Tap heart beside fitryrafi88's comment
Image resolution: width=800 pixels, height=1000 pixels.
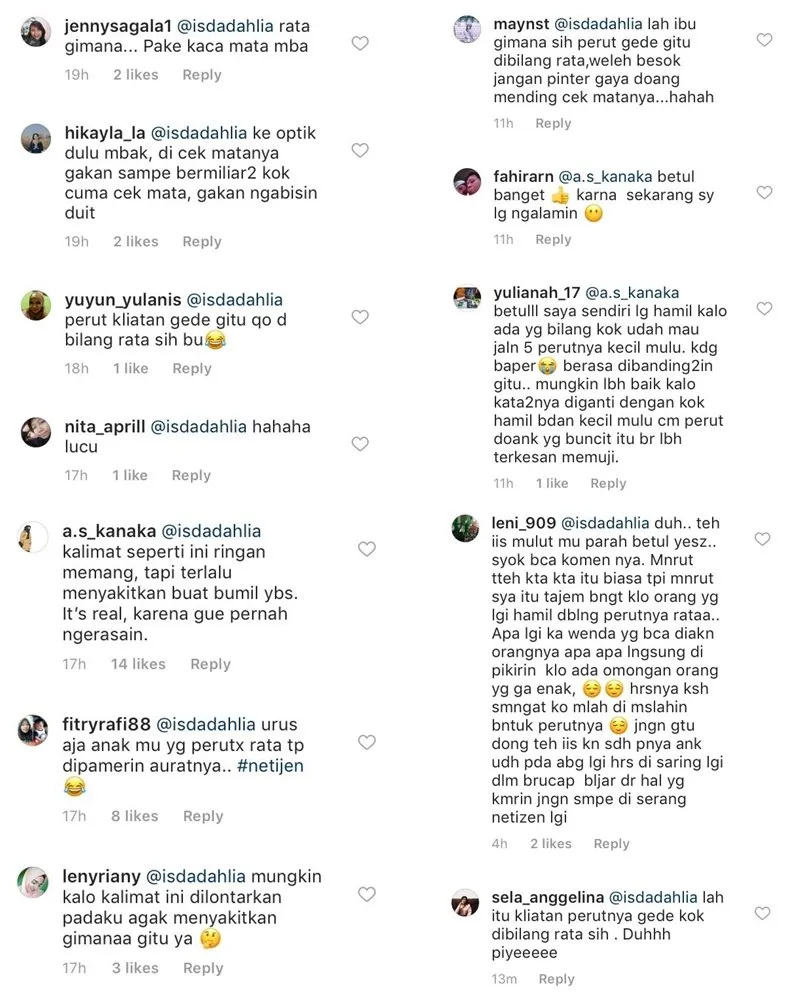[x=367, y=742]
